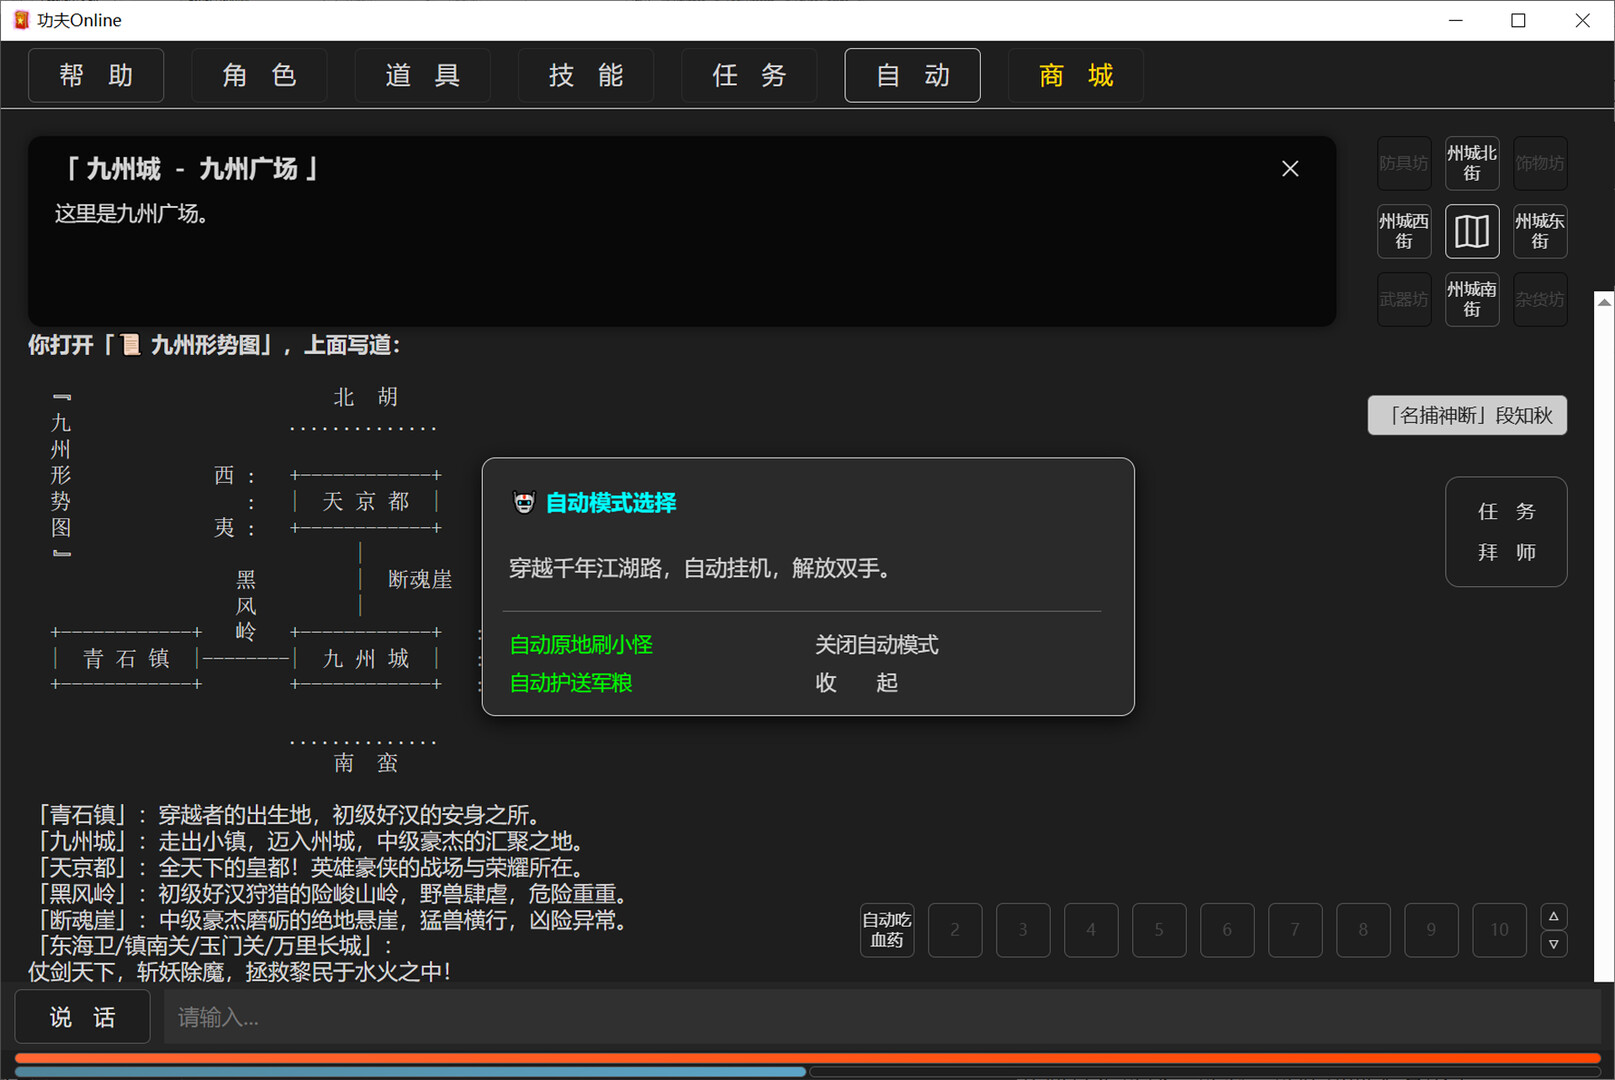Open the 九州地图 map book icon

coord(1471,231)
